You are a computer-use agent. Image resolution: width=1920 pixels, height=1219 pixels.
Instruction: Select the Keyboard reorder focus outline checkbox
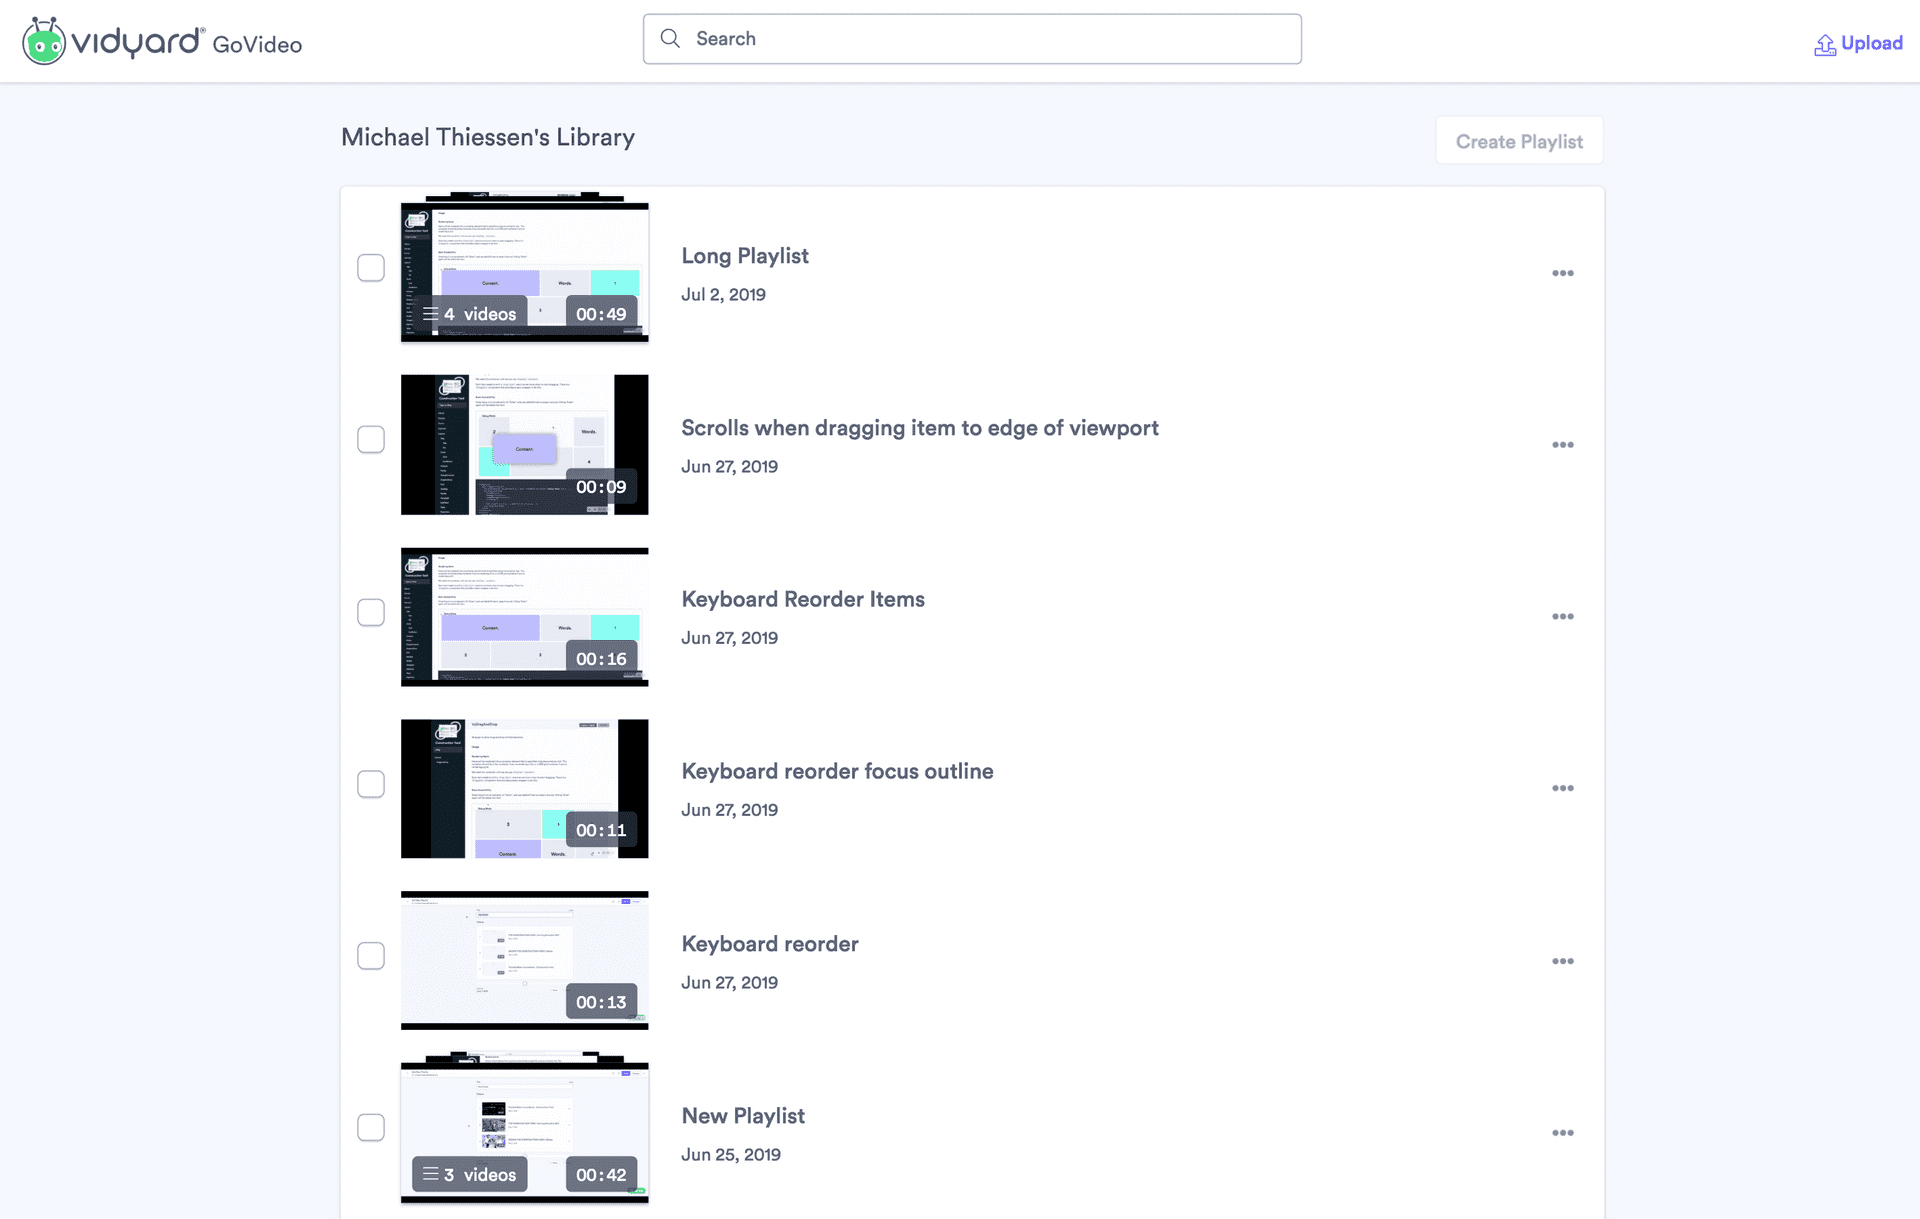[371, 784]
